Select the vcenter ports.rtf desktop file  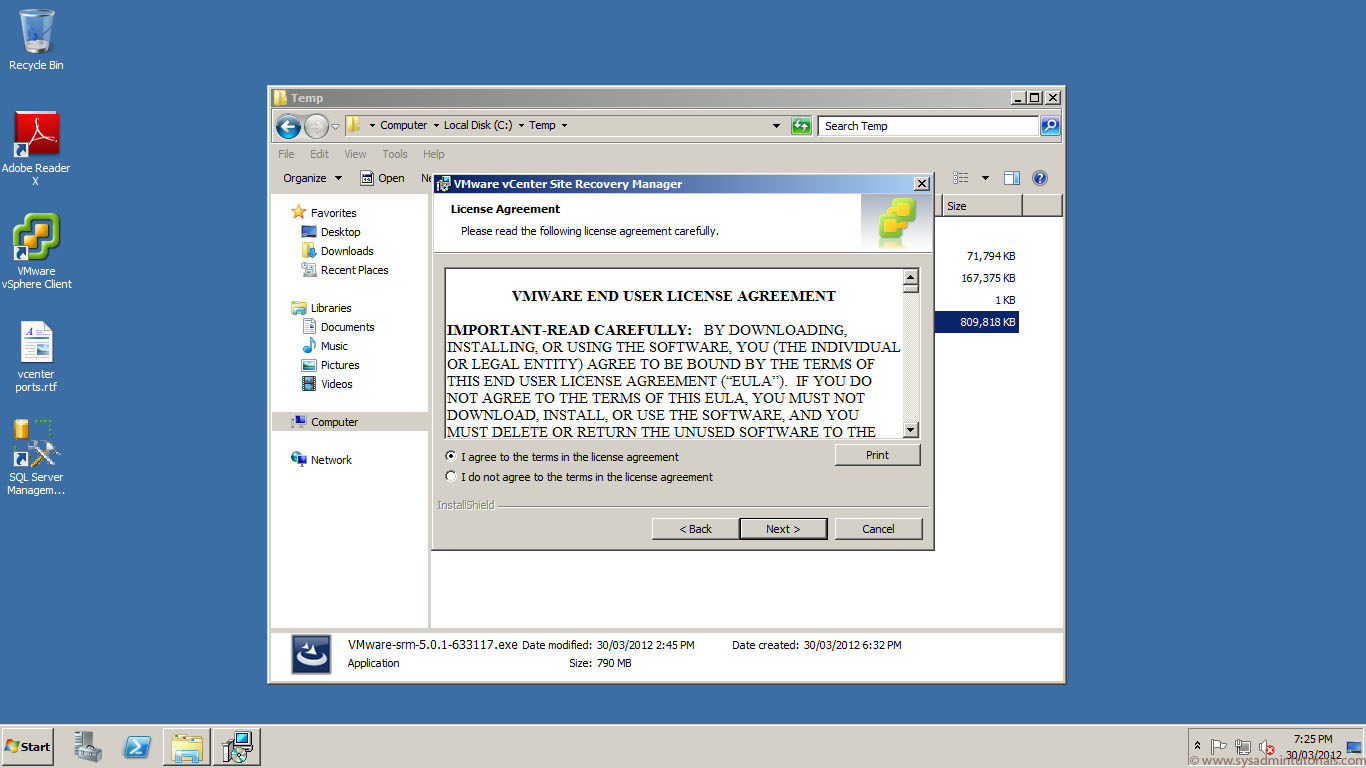36,356
